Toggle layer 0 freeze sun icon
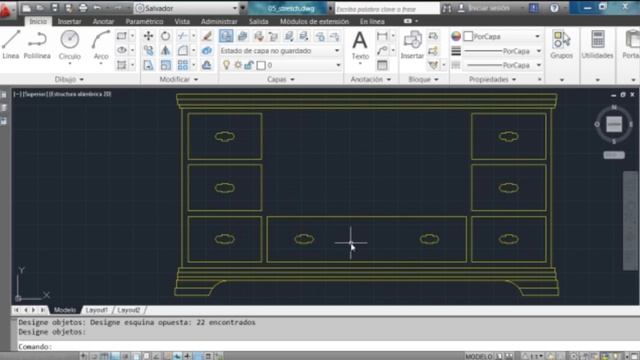Image resolution: width=640 pixels, height=360 pixels. pos(238,65)
